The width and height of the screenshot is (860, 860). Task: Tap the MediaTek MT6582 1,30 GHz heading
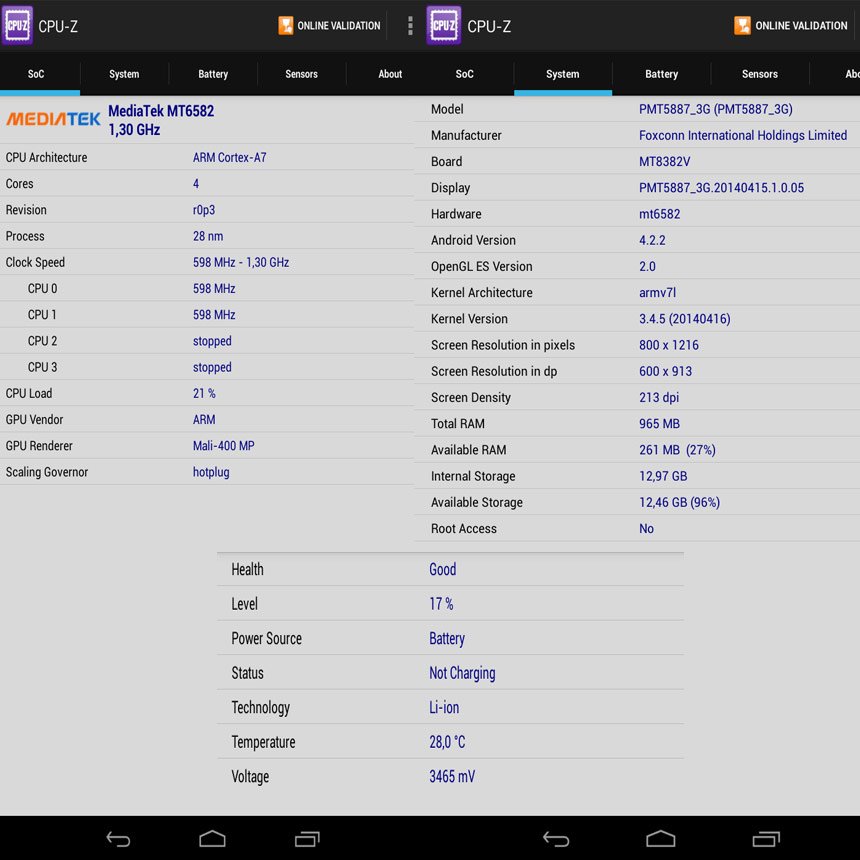[x=161, y=120]
